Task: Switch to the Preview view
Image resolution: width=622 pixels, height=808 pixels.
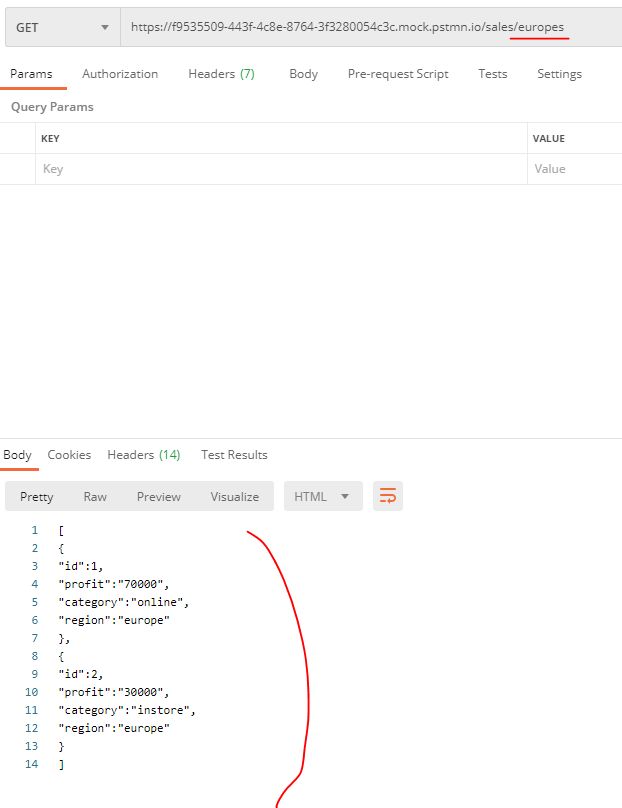Action: point(159,497)
